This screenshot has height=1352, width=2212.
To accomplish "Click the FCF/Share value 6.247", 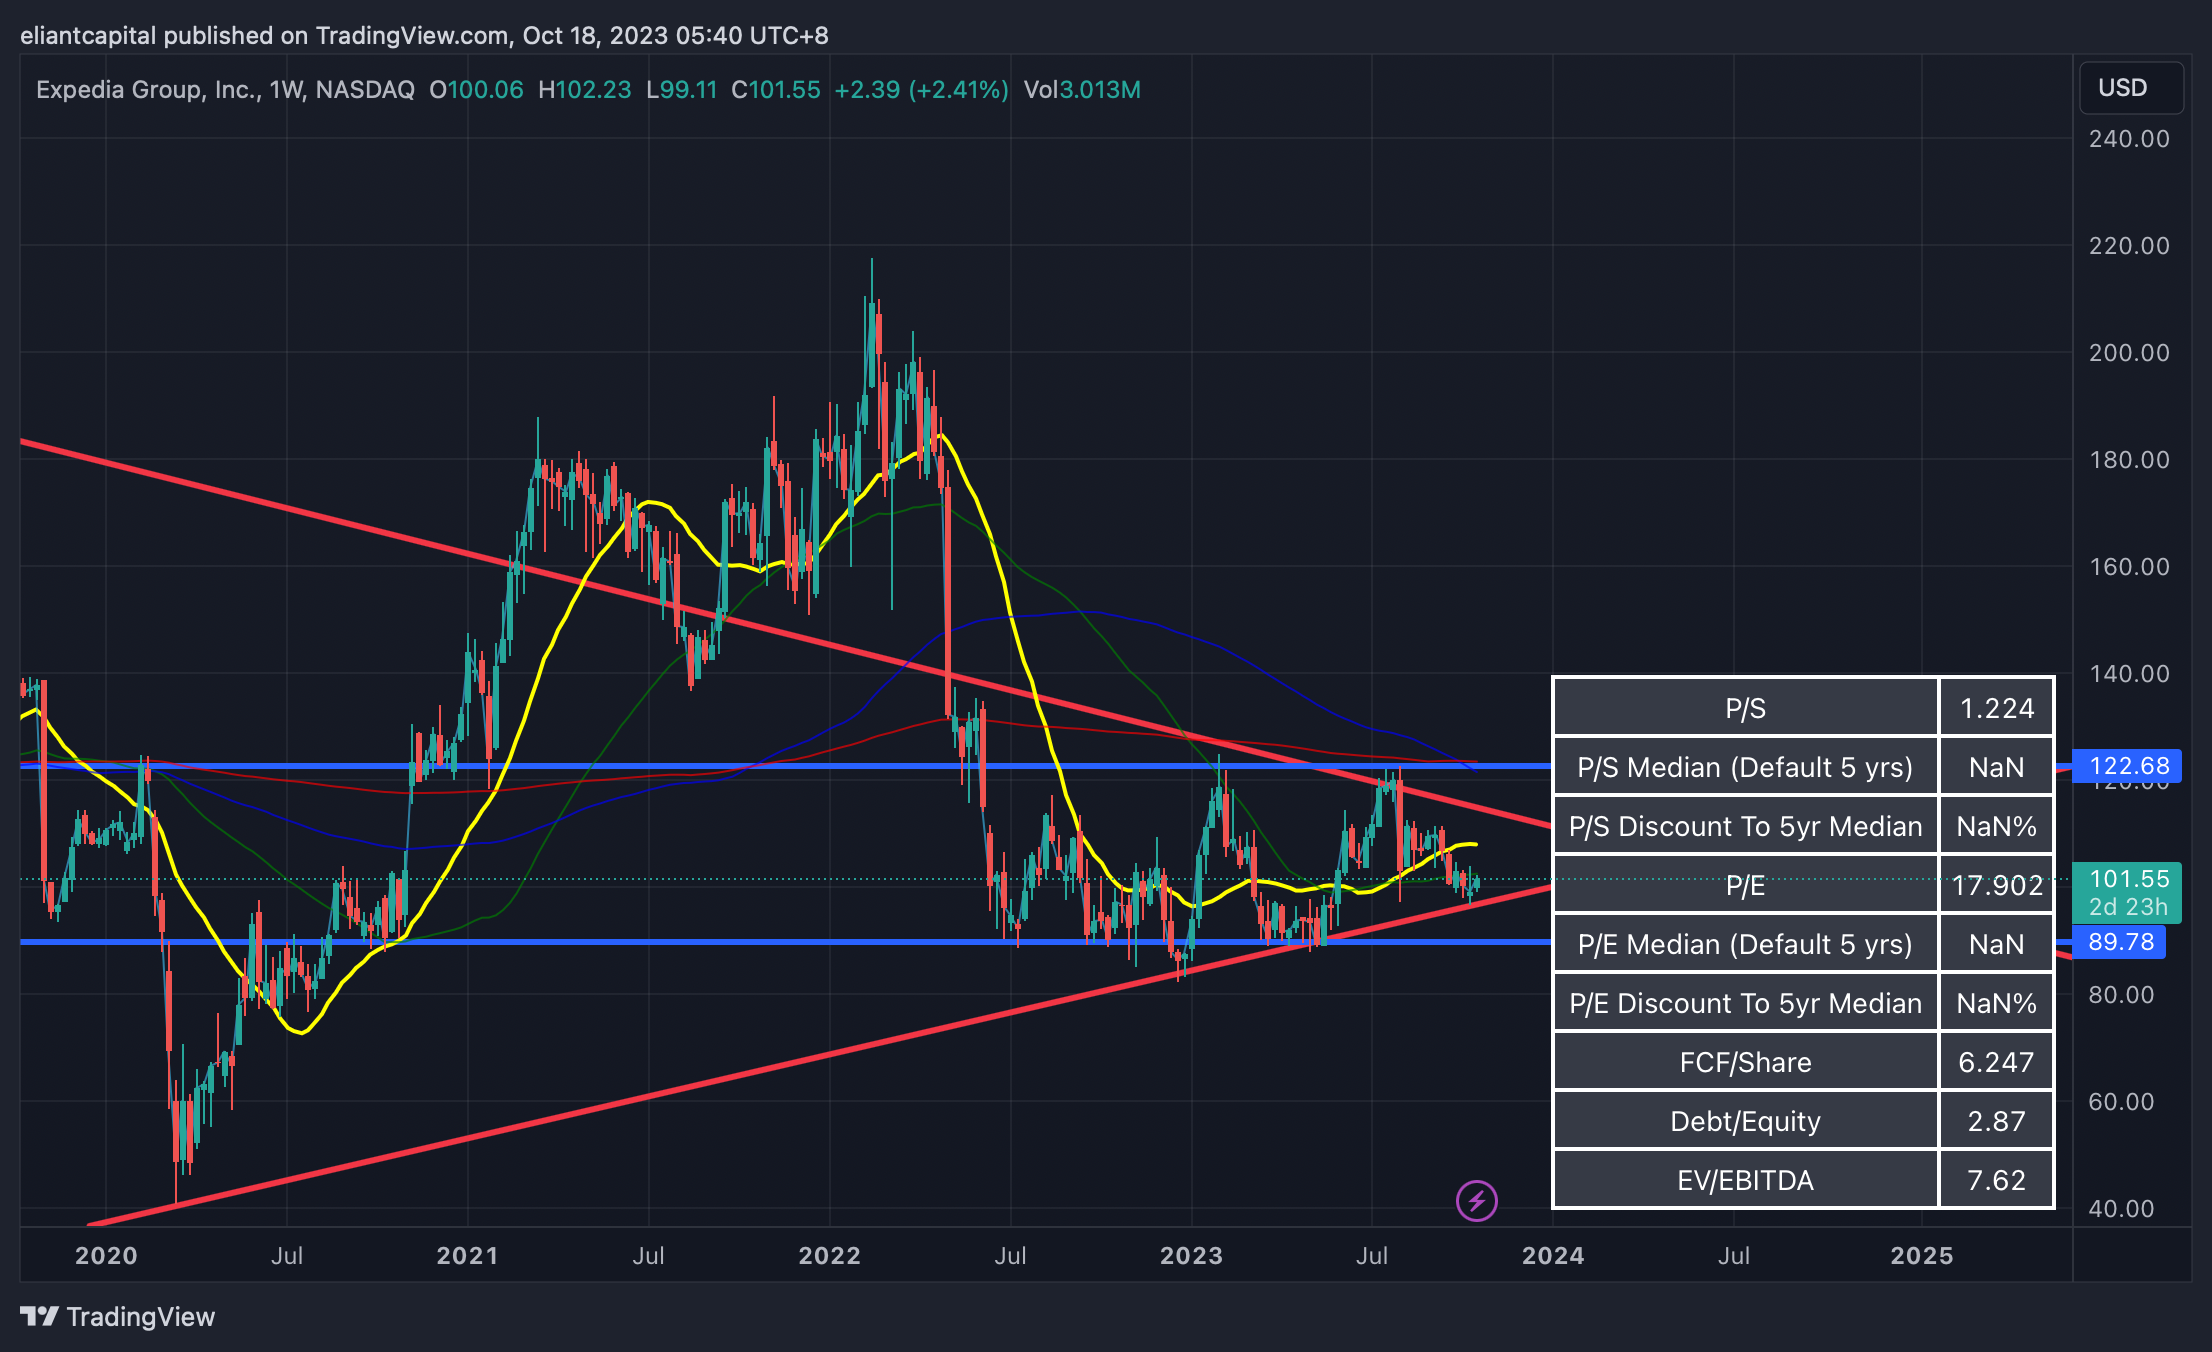I will pyautogui.click(x=1996, y=1062).
